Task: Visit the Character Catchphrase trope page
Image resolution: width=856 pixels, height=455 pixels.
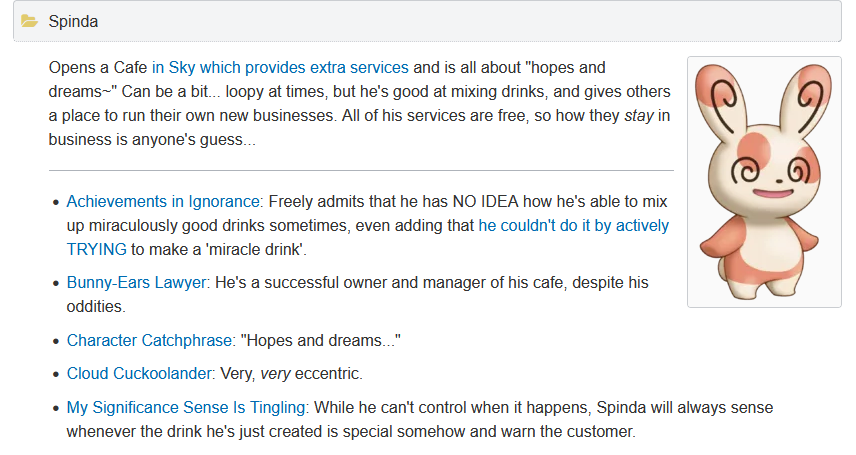Action: [x=149, y=340]
